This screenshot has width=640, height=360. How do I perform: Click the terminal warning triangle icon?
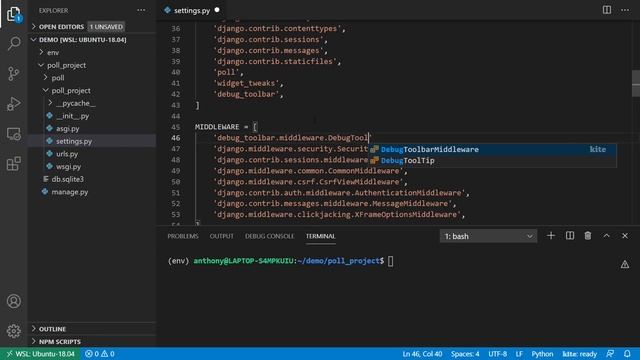tap(624, 264)
